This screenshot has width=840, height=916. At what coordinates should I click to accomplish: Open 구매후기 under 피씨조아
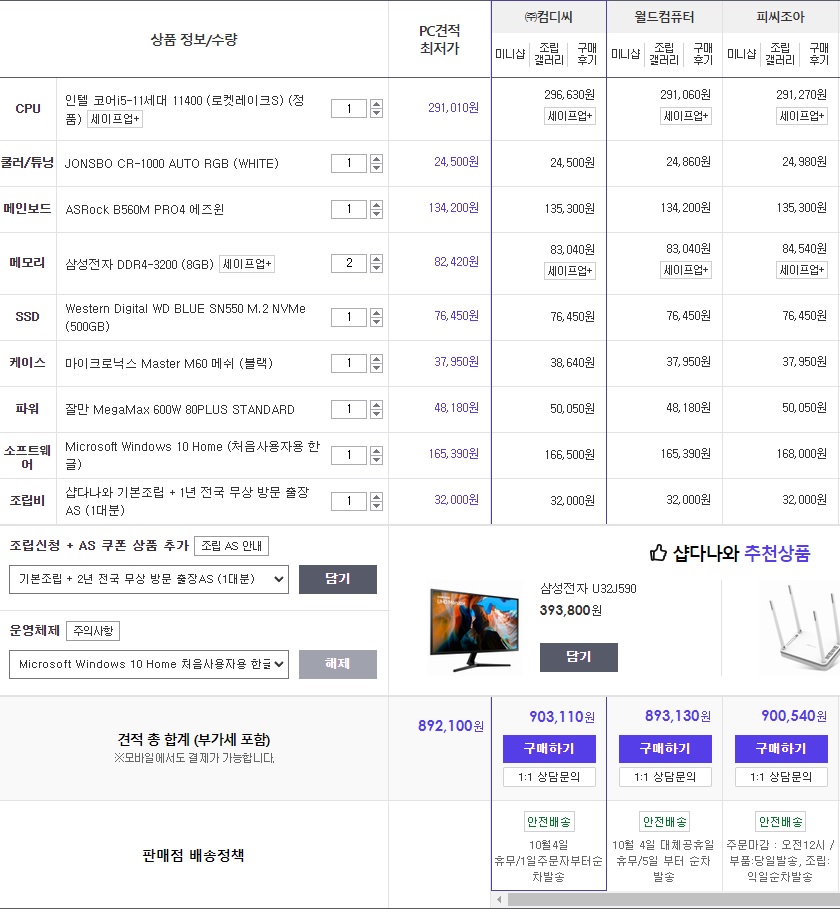pyautogui.click(x=819, y=54)
